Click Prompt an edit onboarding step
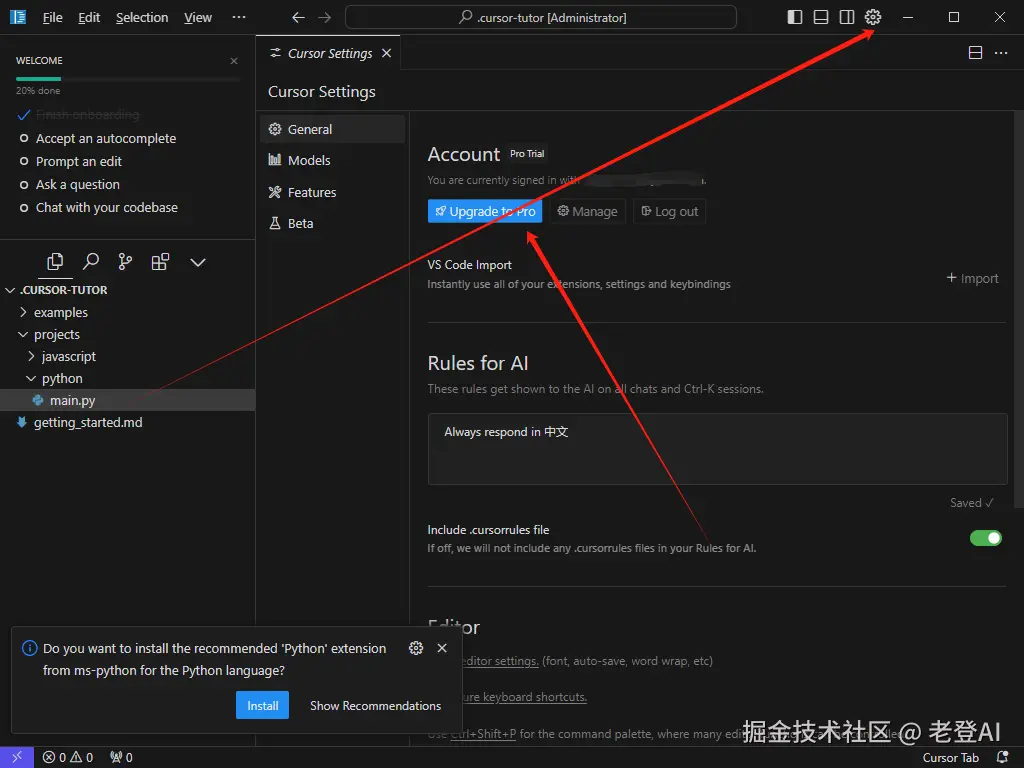This screenshot has height=768, width=1024. 71,161
